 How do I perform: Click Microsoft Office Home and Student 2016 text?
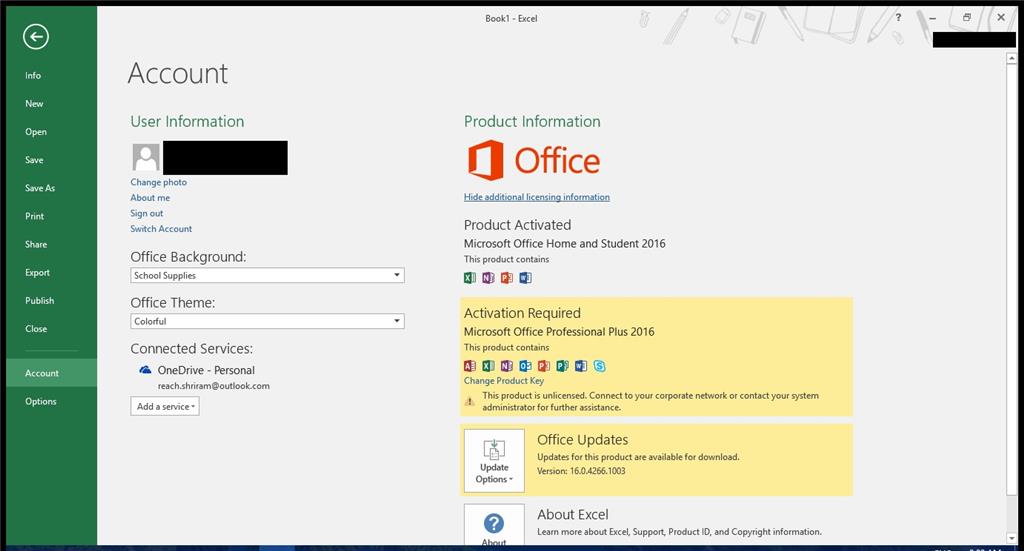[564, 244]
